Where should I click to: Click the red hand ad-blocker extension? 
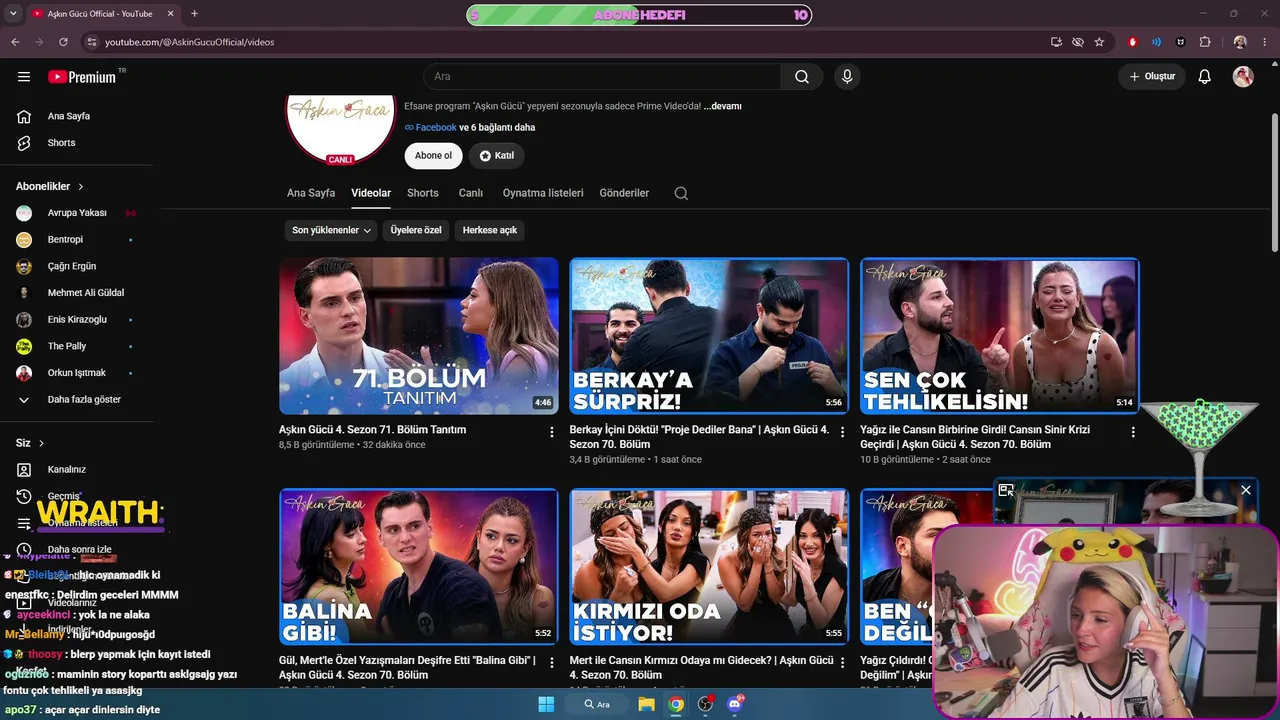click(1133, 42)
